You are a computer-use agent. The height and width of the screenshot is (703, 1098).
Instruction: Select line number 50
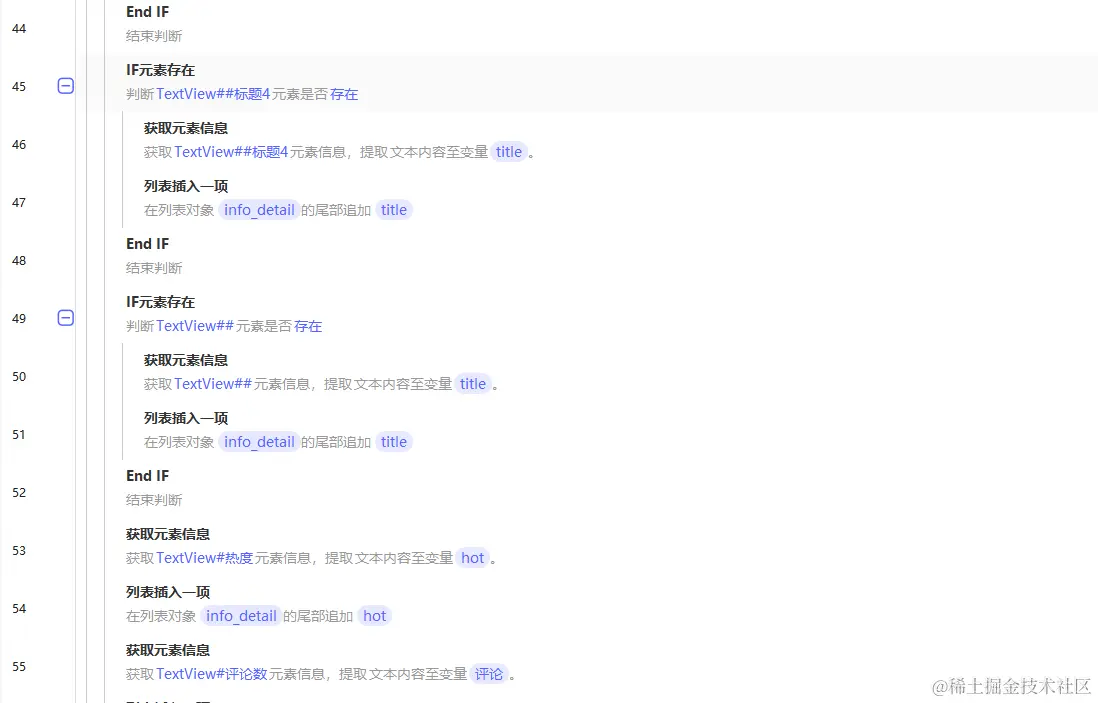click(x=20, y=377)
